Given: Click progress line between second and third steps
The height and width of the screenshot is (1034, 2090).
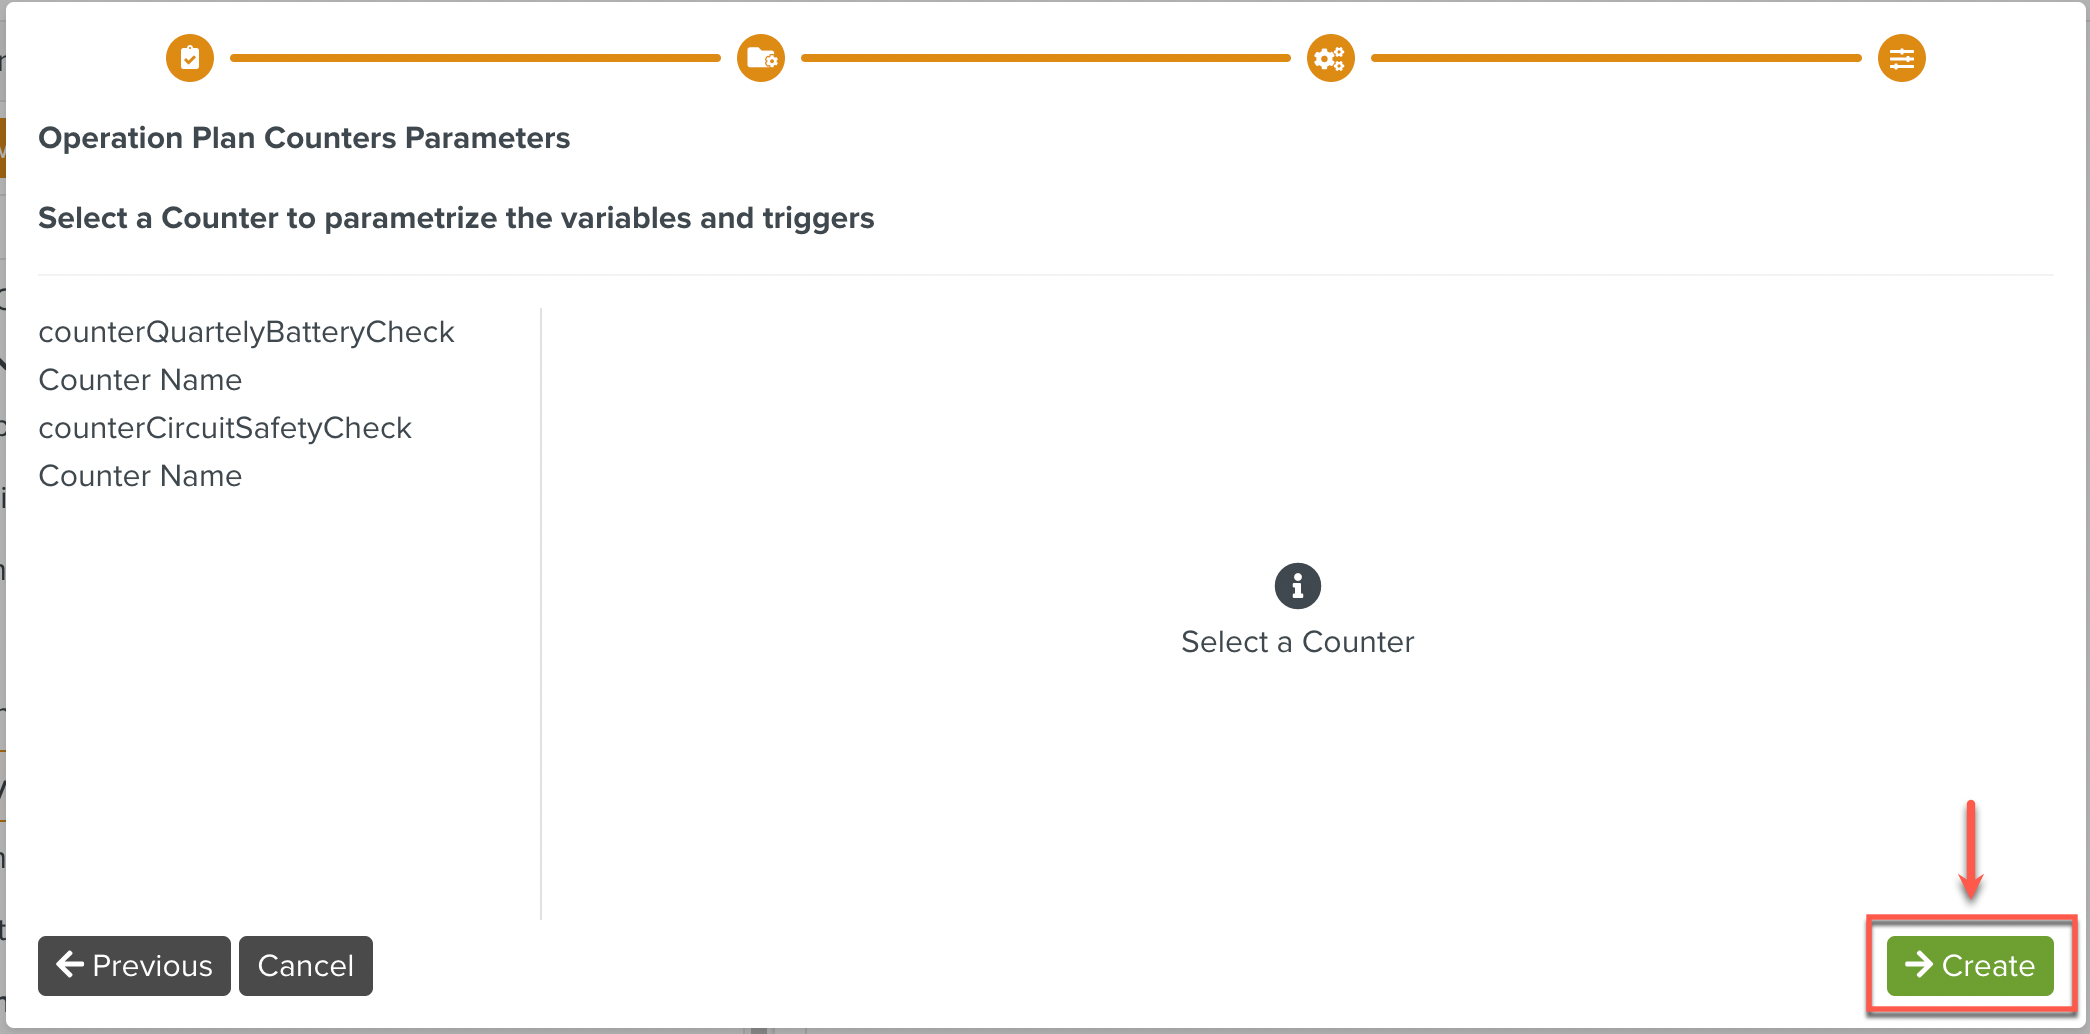Looking at the screenshot, I should click(x=1045, y=58).
